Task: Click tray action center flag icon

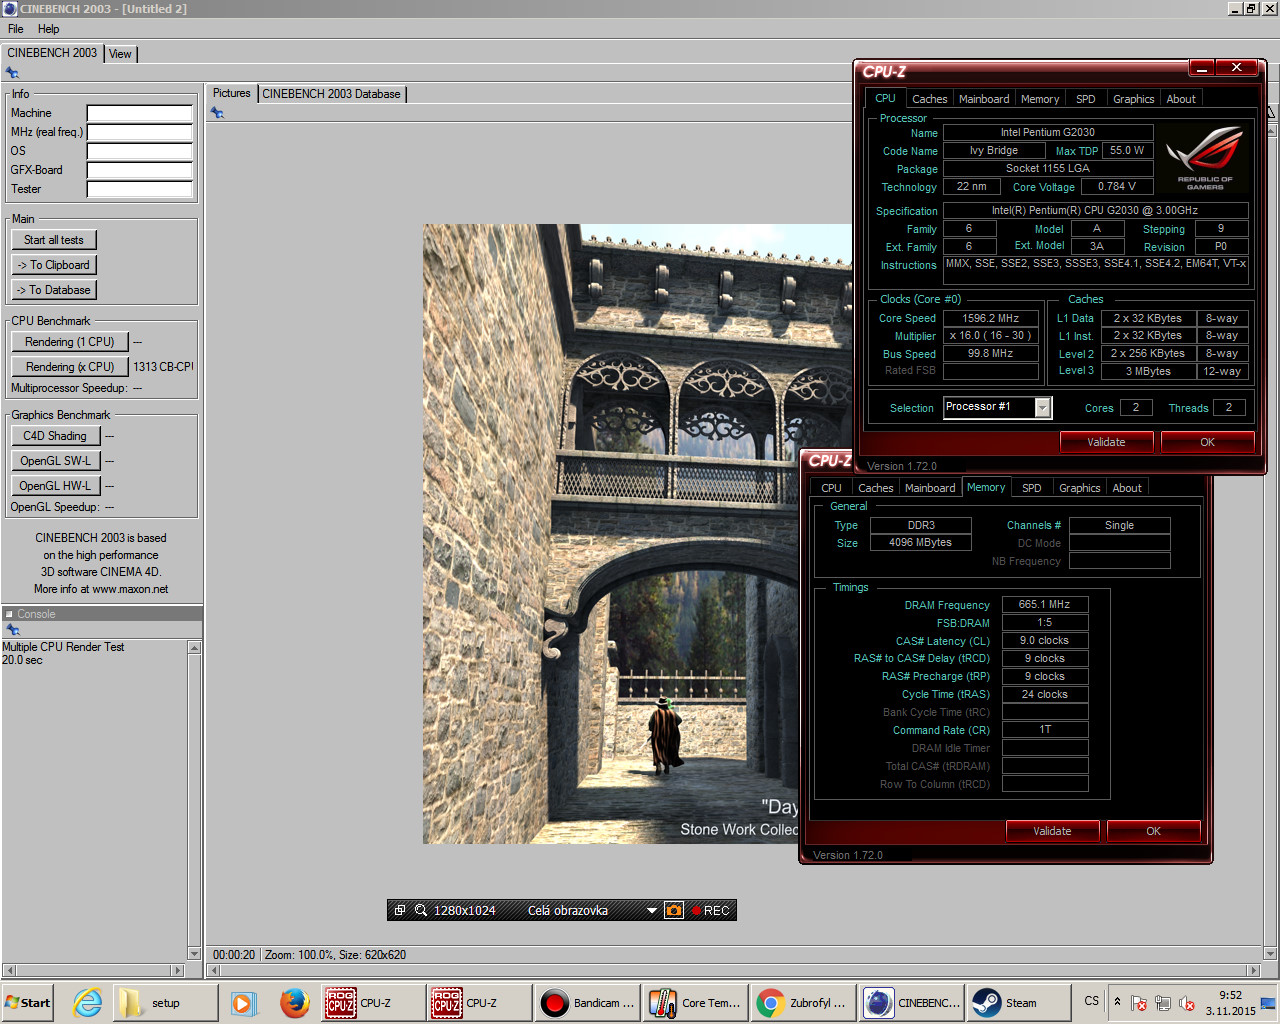Action: pyautogui.click(x=1139, y=1003)
